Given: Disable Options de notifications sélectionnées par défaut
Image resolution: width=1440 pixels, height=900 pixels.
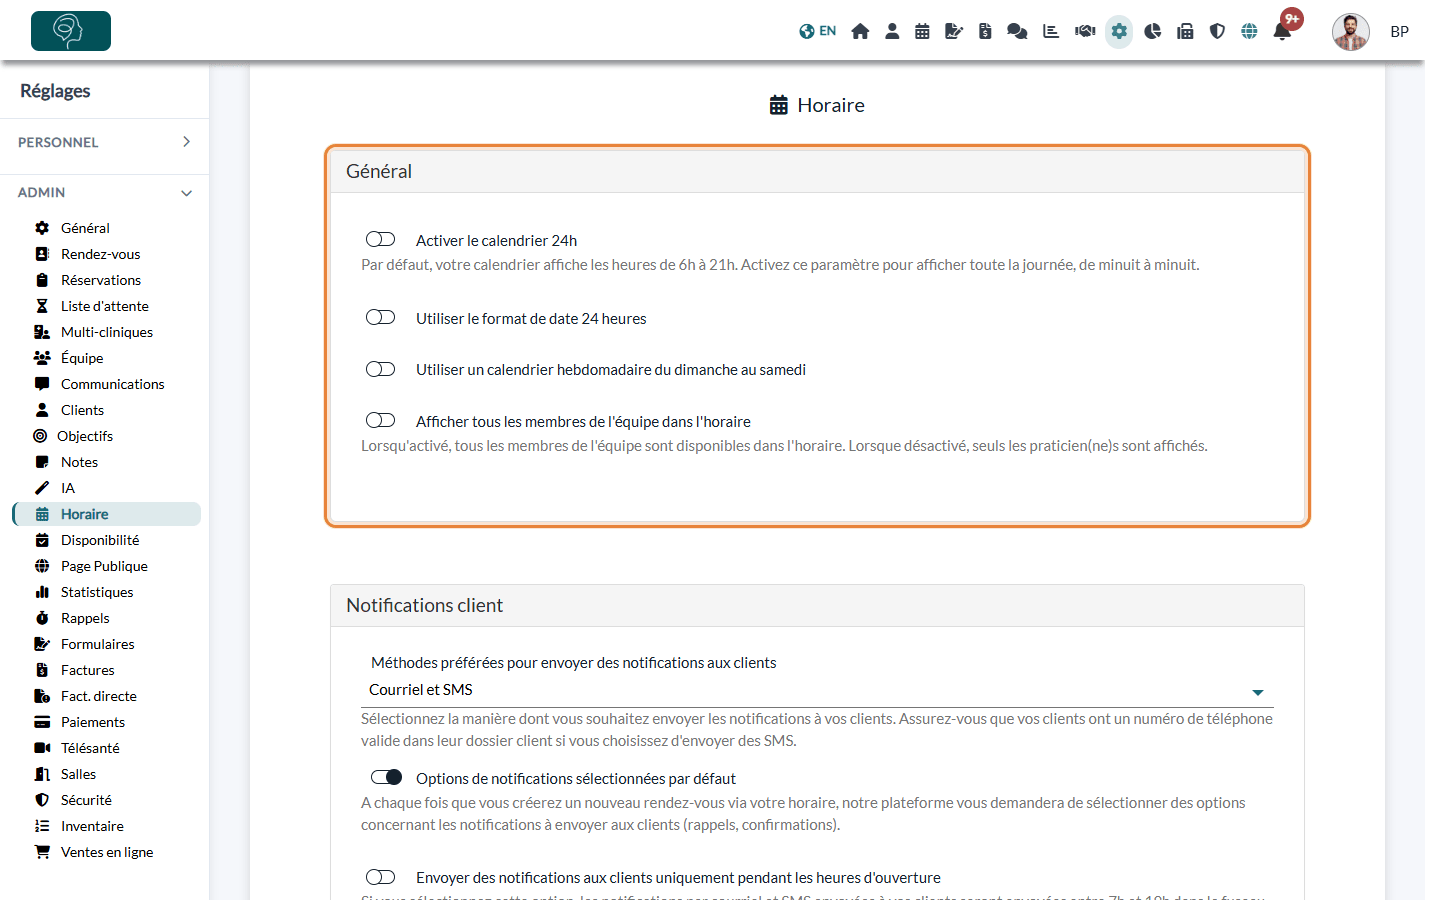Looking at the screenshot, I should coord(386,777).
